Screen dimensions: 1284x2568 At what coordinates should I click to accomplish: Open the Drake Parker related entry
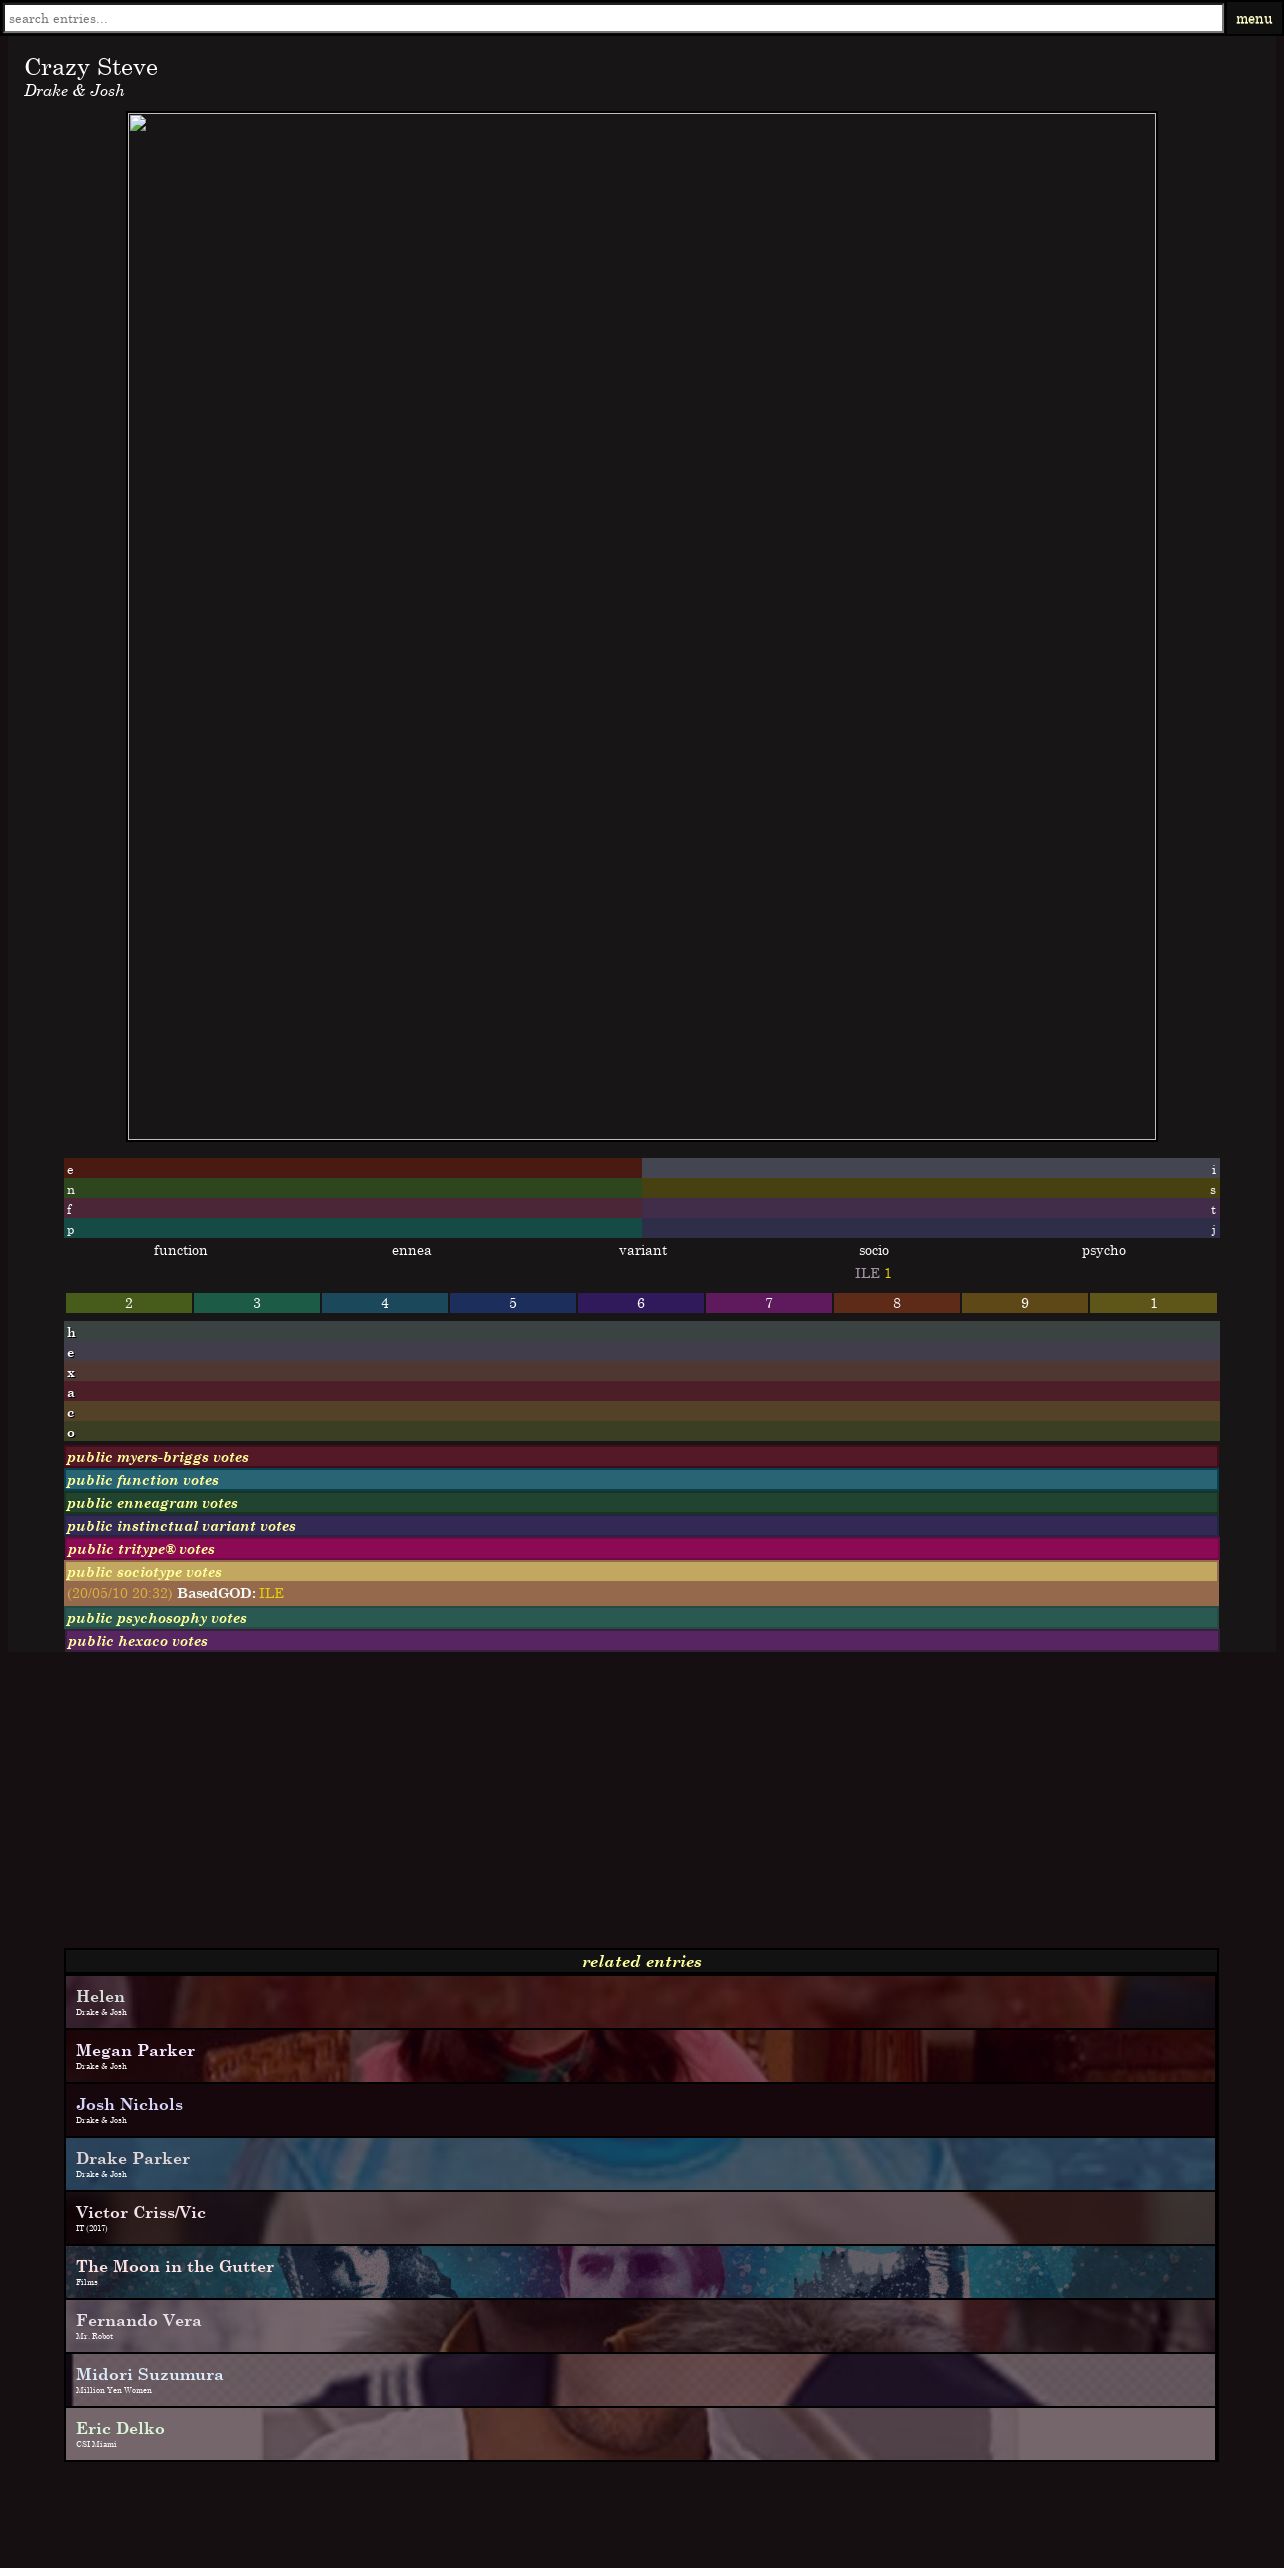(641, 2164)
